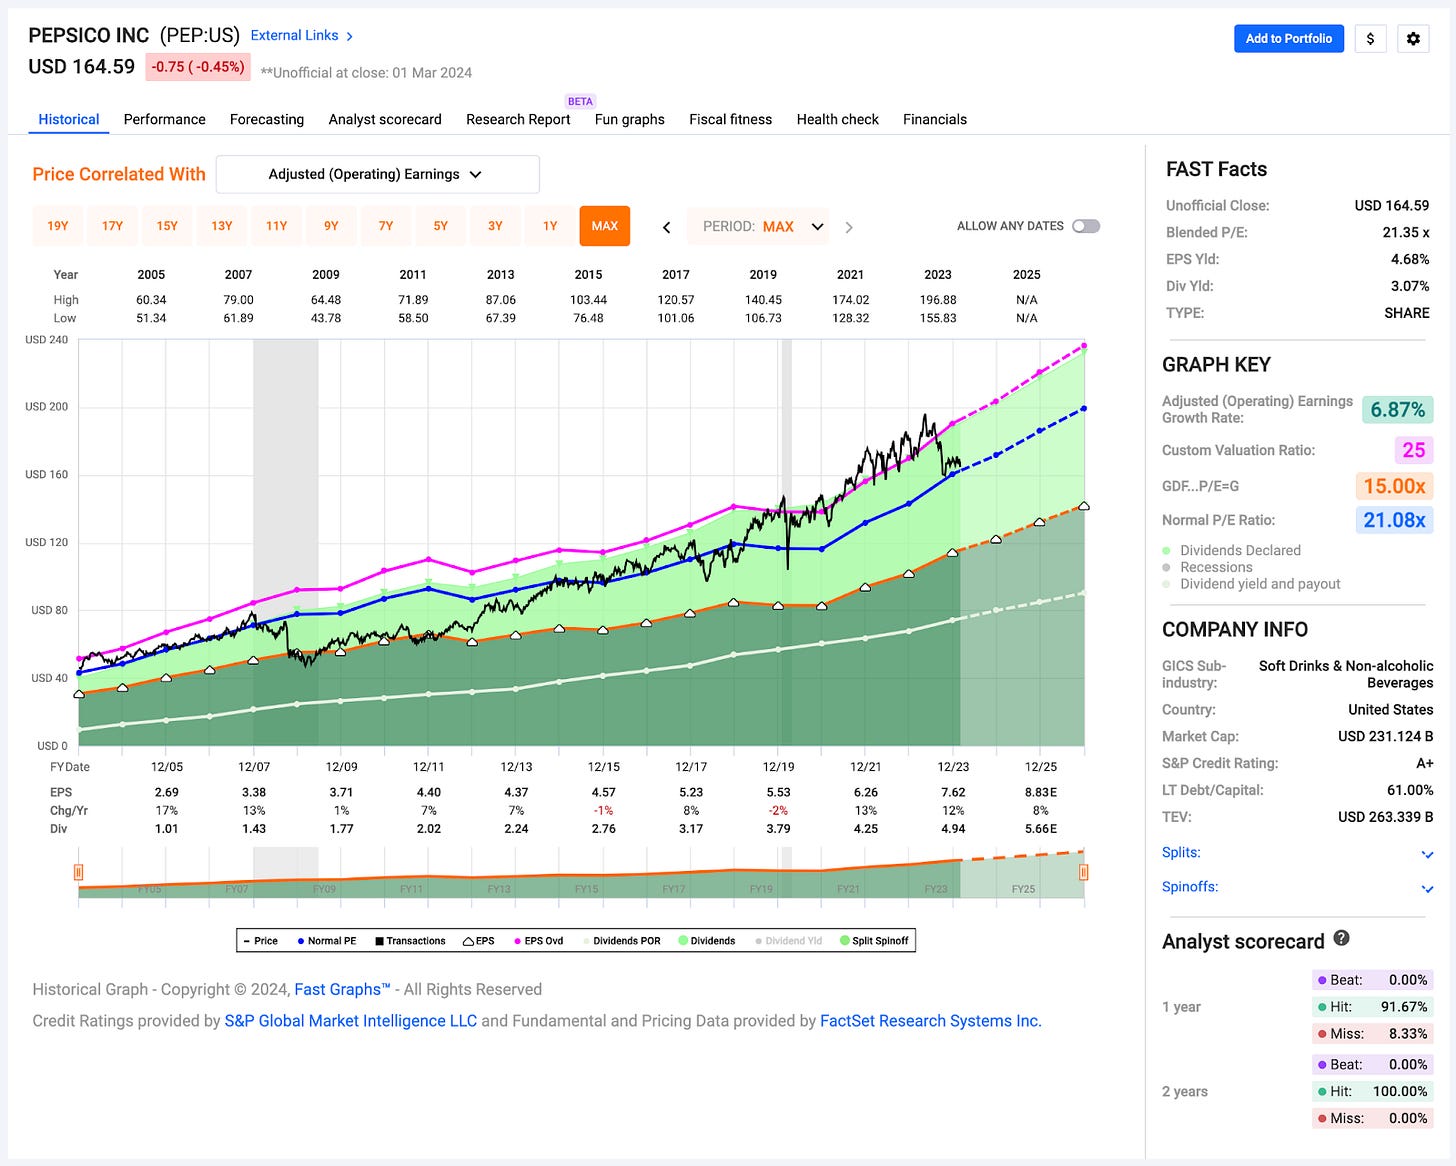Select the 7Y time range
Screen dimensions: 1456x1166
tap(386, 226)
